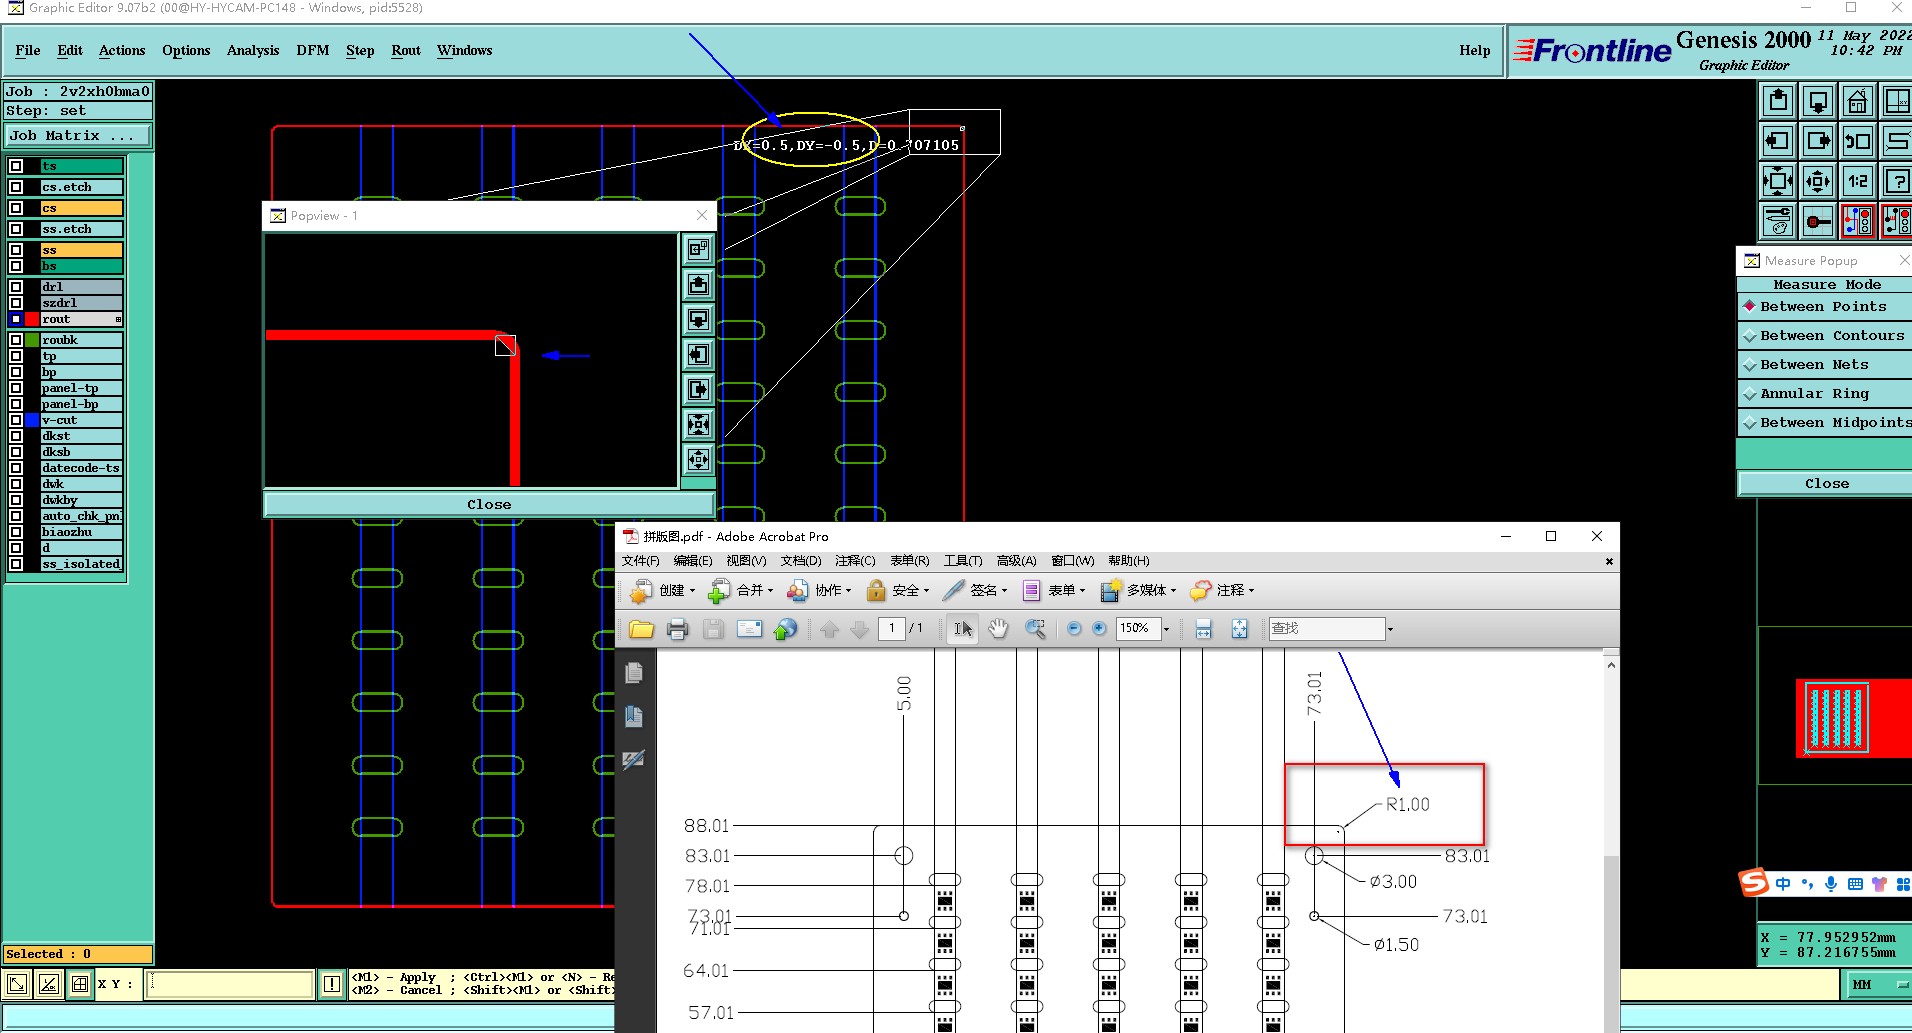Click the Job Matrix button
Screen dimensions: 1912x1033
coord(78,136)
